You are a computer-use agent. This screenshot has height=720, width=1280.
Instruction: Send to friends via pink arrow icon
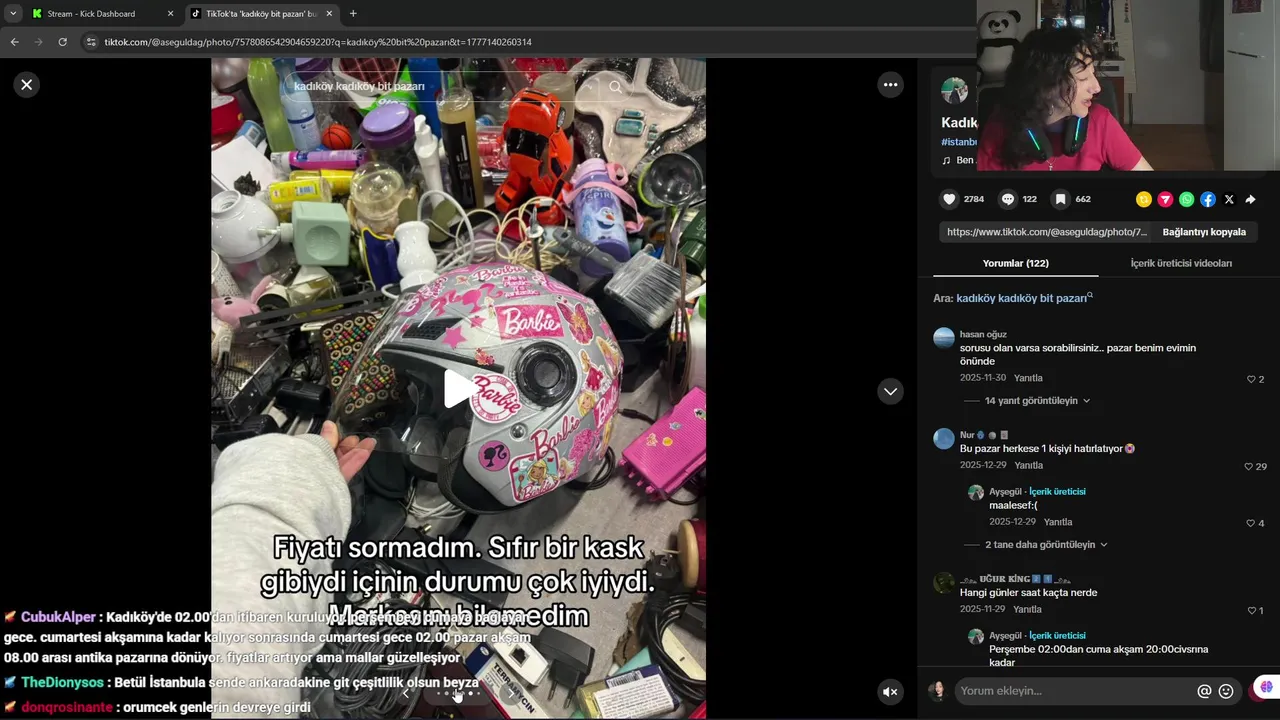click(x=1165, y=199)
